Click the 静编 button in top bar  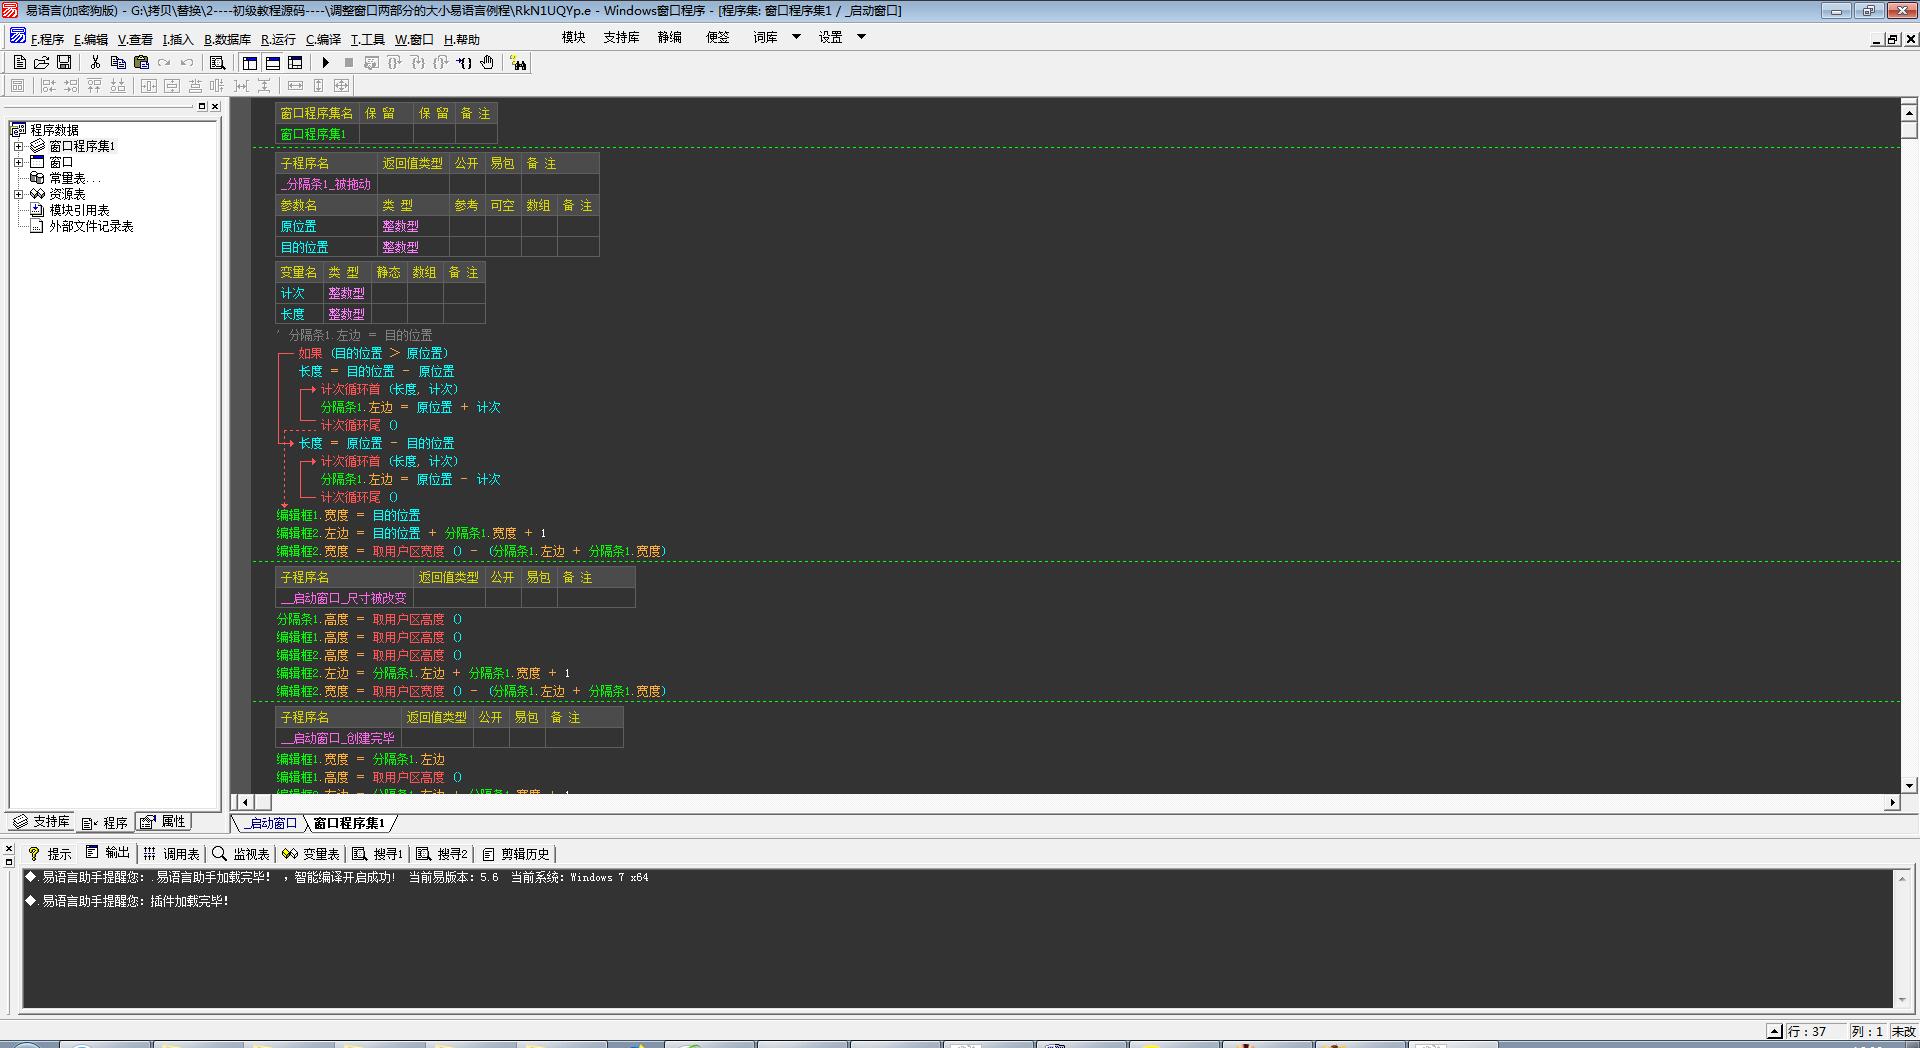point(669,37)
